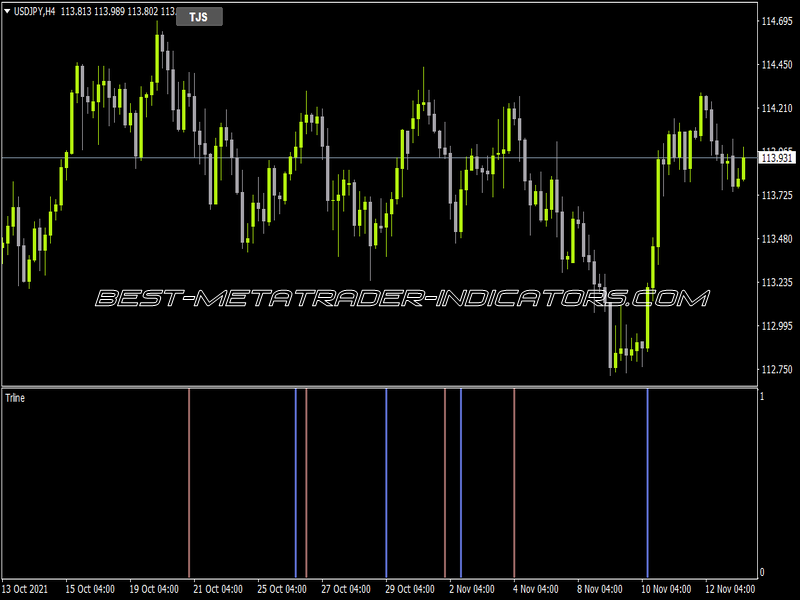Click the 13 Oct 2021 date label
This screenshot has width=800, height=600.
coord(25,589)
